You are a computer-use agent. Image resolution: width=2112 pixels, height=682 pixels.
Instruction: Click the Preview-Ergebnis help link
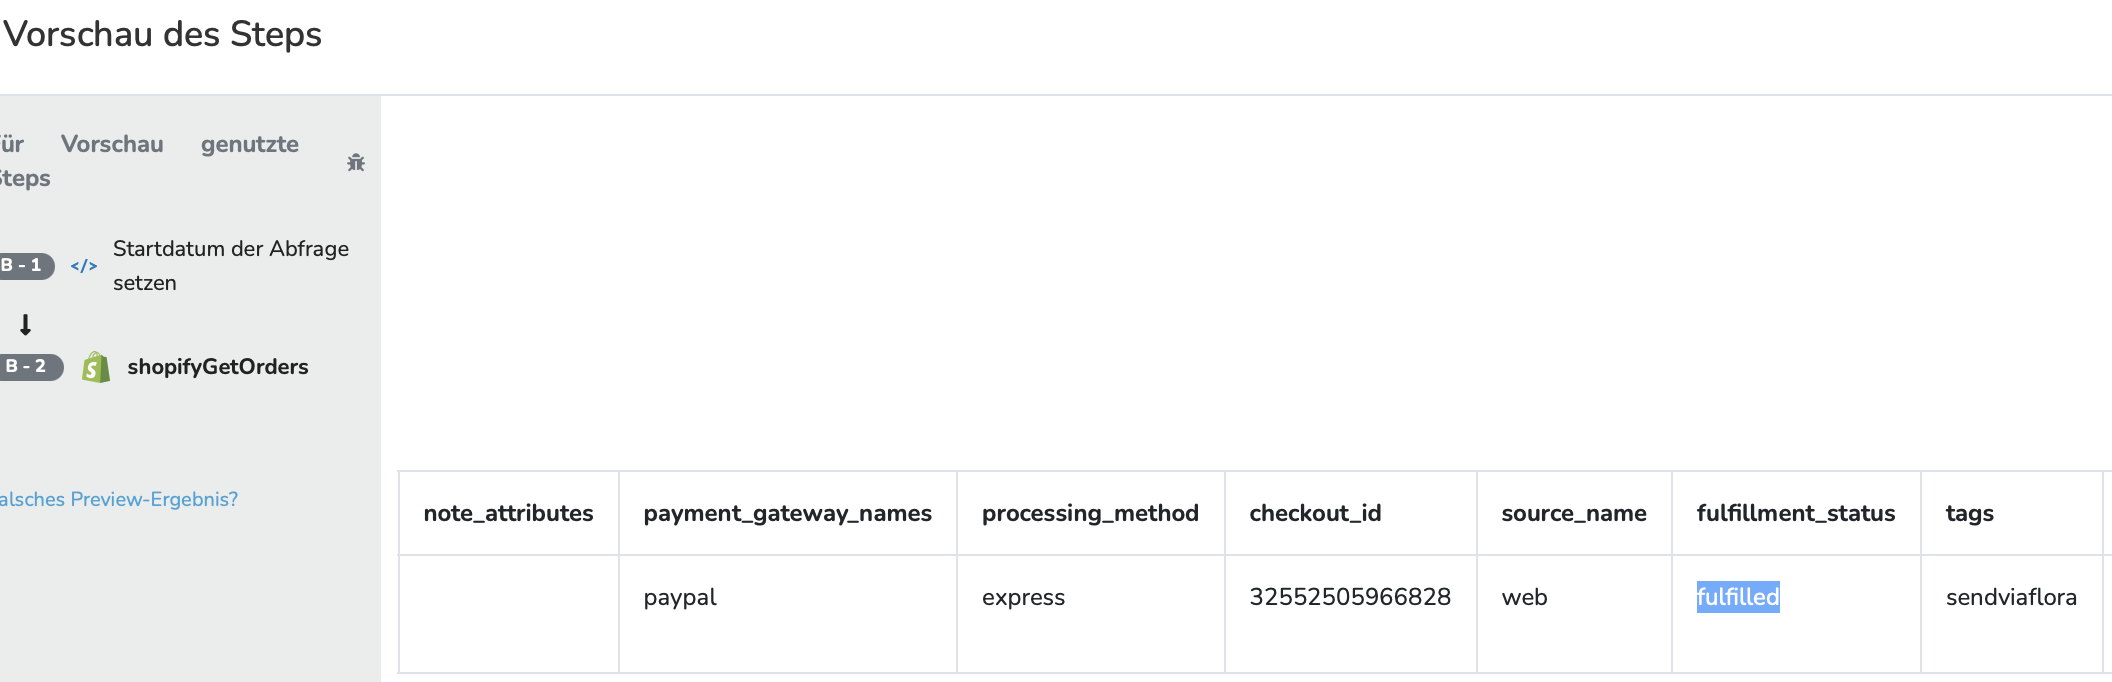click(119, 499)
